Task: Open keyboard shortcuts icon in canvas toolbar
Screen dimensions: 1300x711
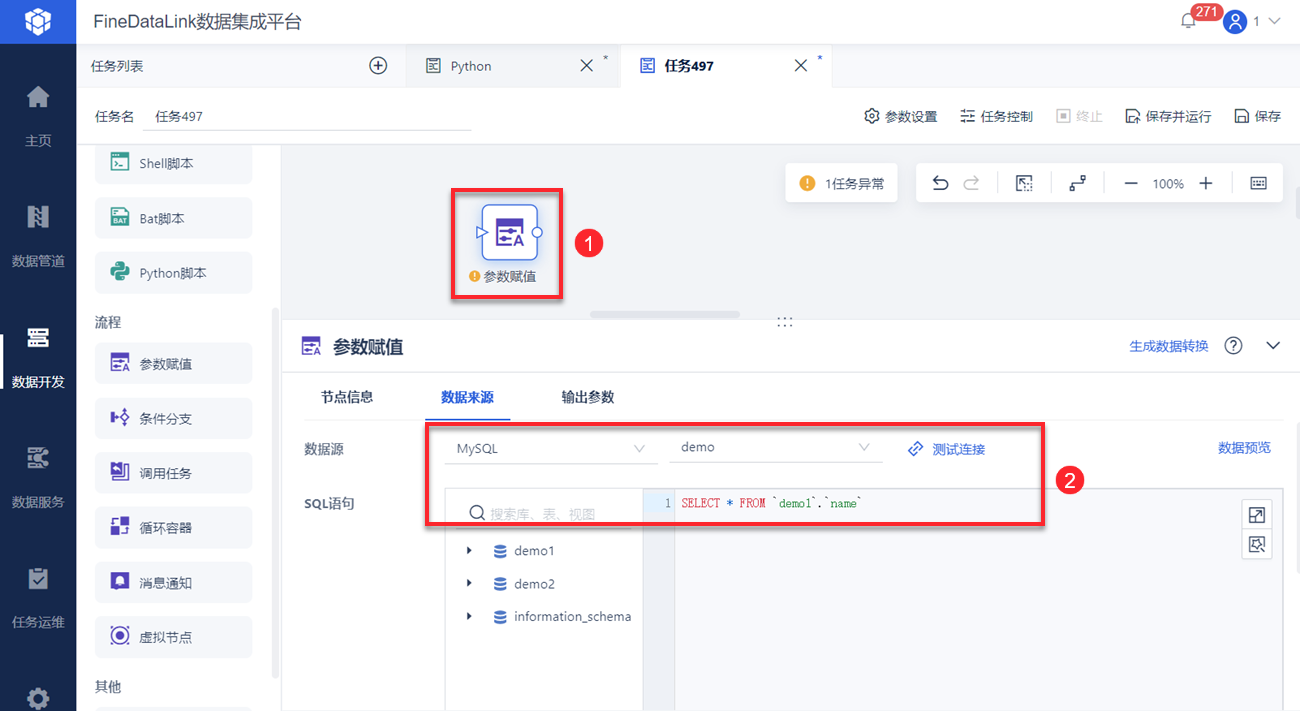Action: (x=1259, y=183)
